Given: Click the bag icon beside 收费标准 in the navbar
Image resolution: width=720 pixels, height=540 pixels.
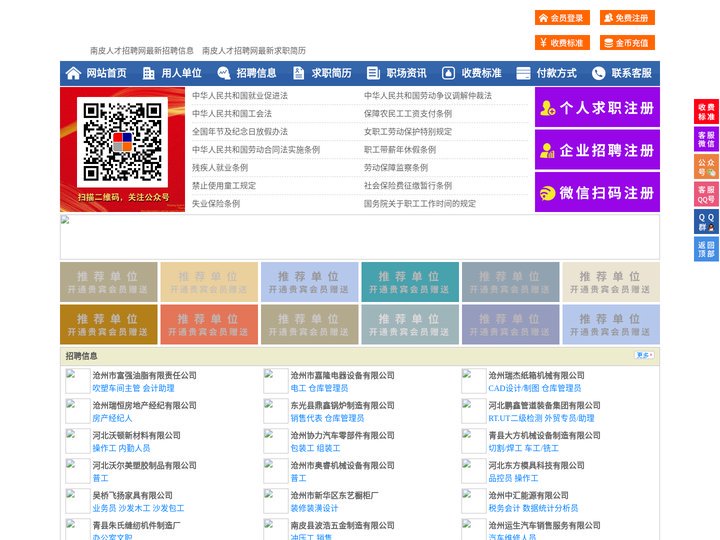Looking at the screenshot, I should 448,73.
